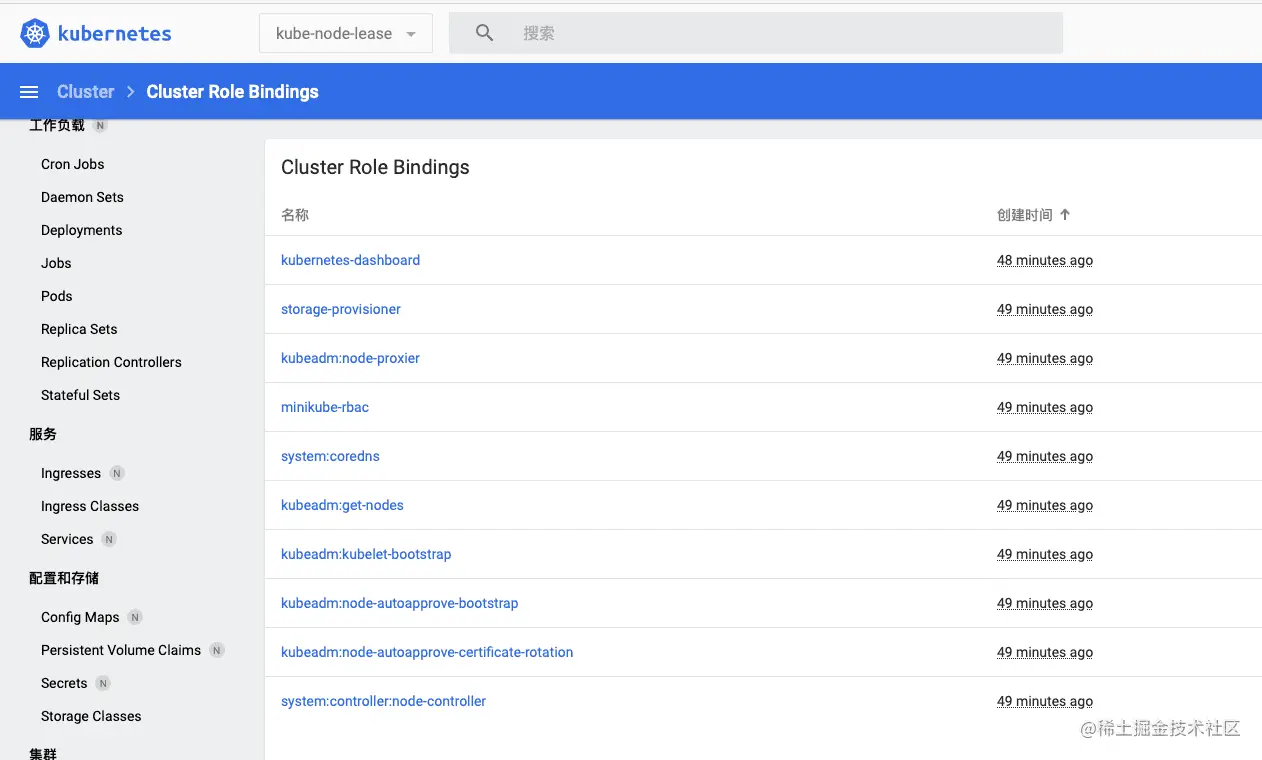Go to Cluster breadcrumb
This screenshot has width=1262, height=760.
(x=86, y=92)
